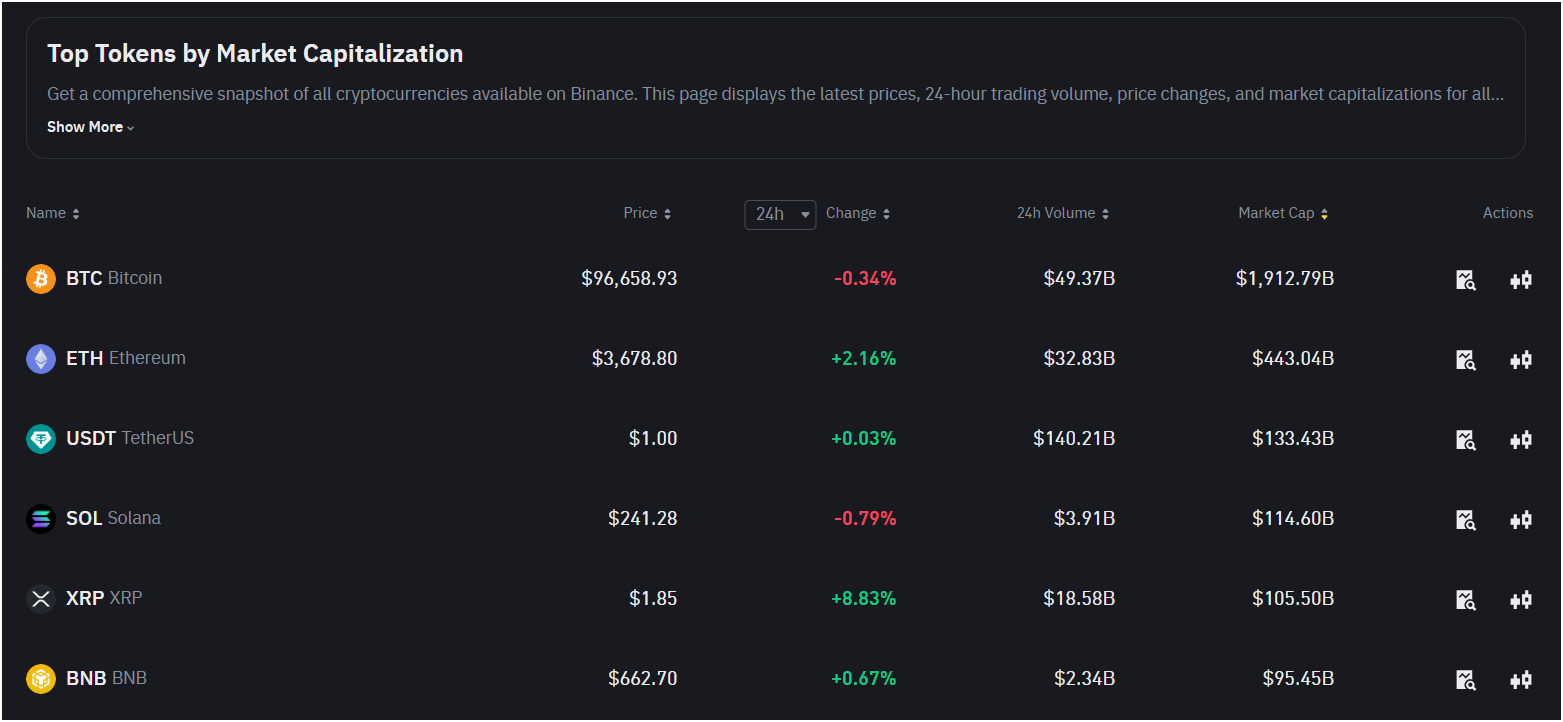The image size is (1563, 722).
Task: Open the BTC Bitcoin token link
Action: (114, 278)
